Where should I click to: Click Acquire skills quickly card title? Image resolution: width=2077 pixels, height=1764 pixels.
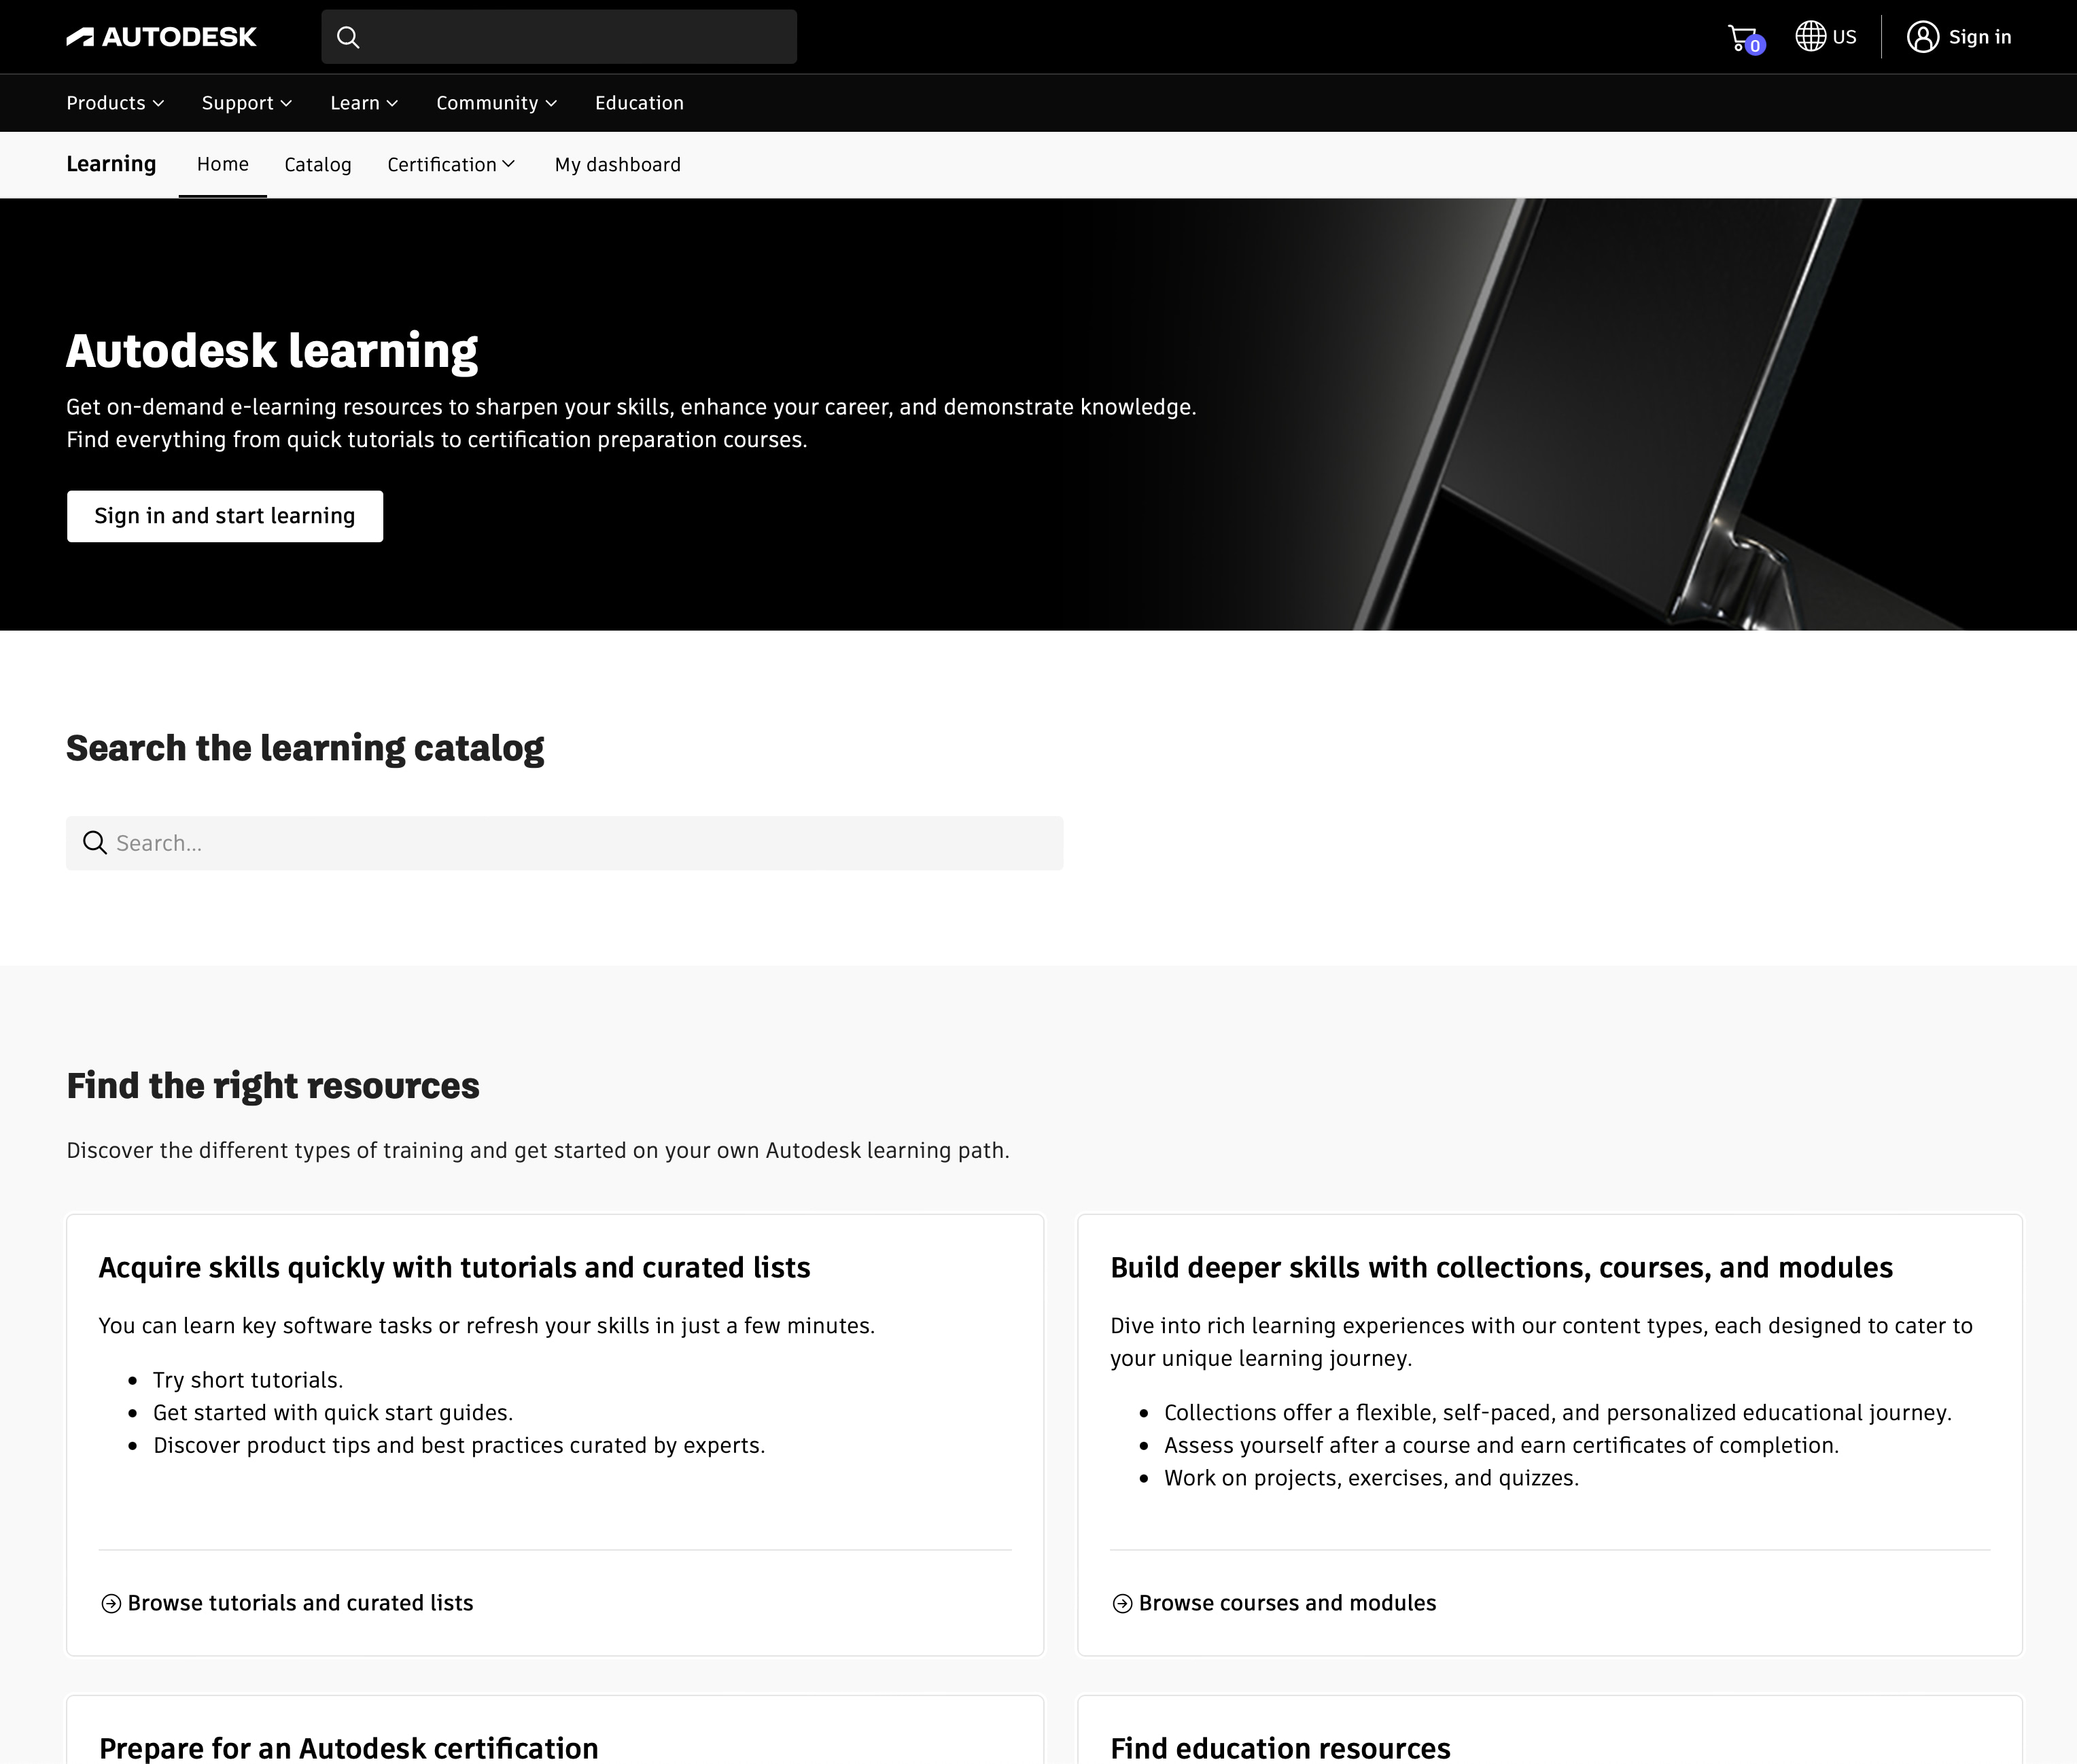pos(454,1268)
